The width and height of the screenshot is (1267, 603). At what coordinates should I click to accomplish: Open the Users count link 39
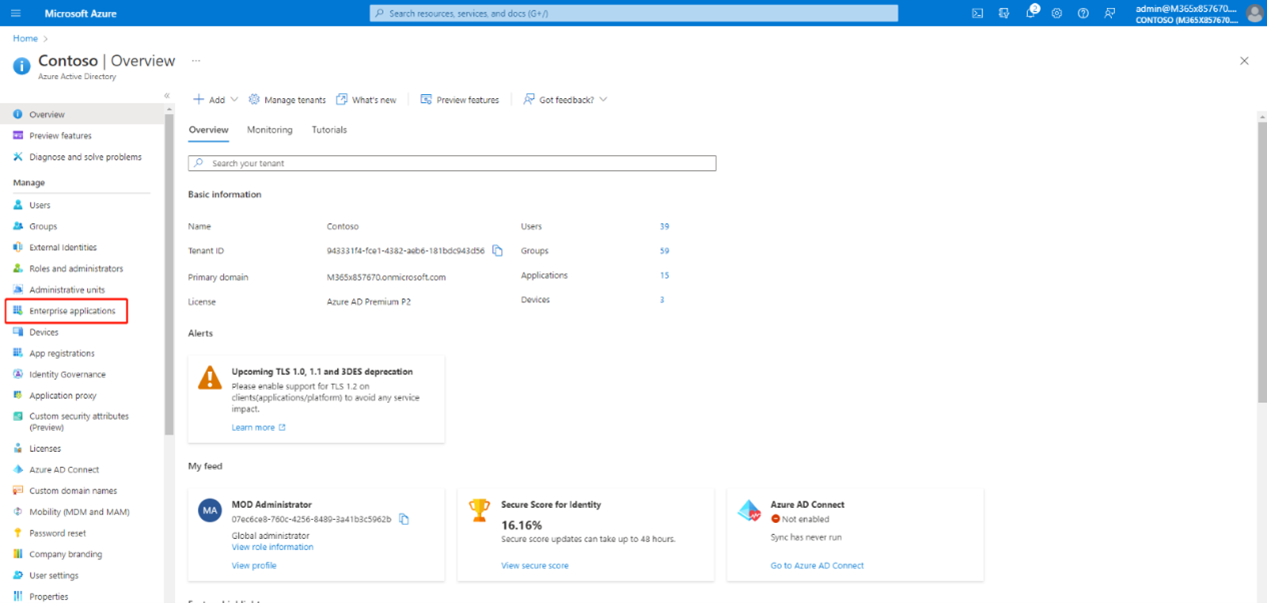(664, 227)
